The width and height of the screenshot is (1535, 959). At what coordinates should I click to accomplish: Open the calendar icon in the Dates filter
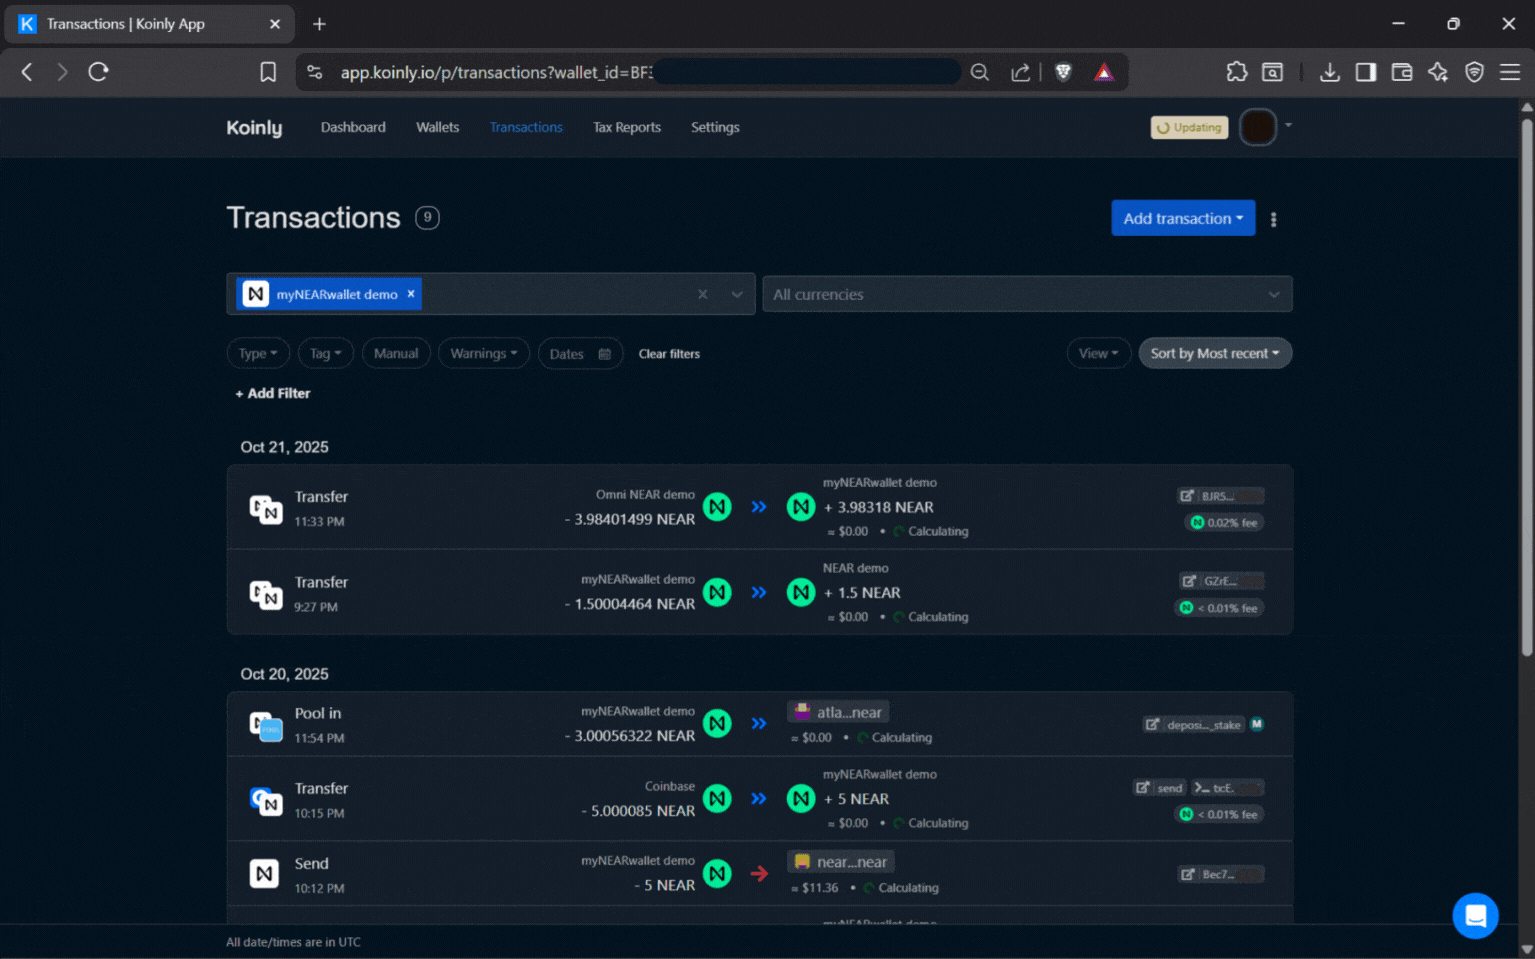click(605, 353)
